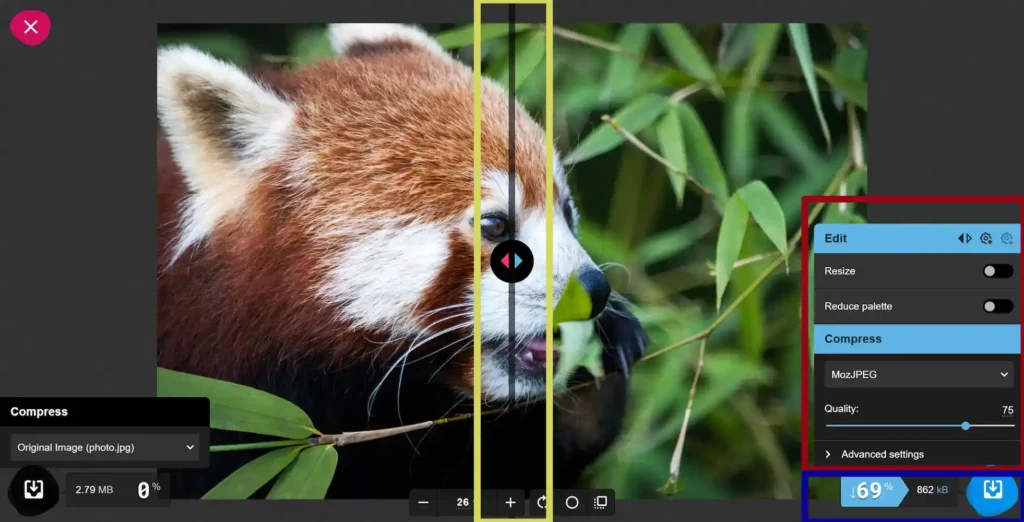Open the MozJPEG codec dropdown
1024x522 pixels.
(919, 374)
